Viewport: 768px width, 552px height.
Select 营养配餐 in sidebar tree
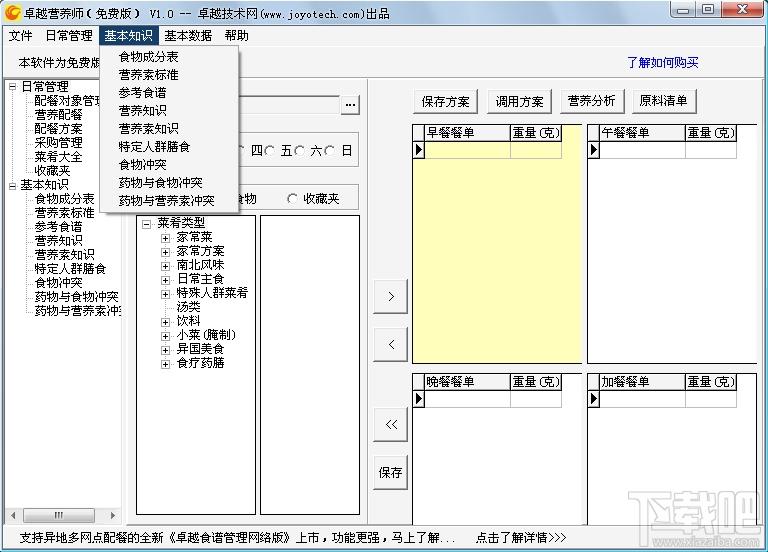[58, 115]
